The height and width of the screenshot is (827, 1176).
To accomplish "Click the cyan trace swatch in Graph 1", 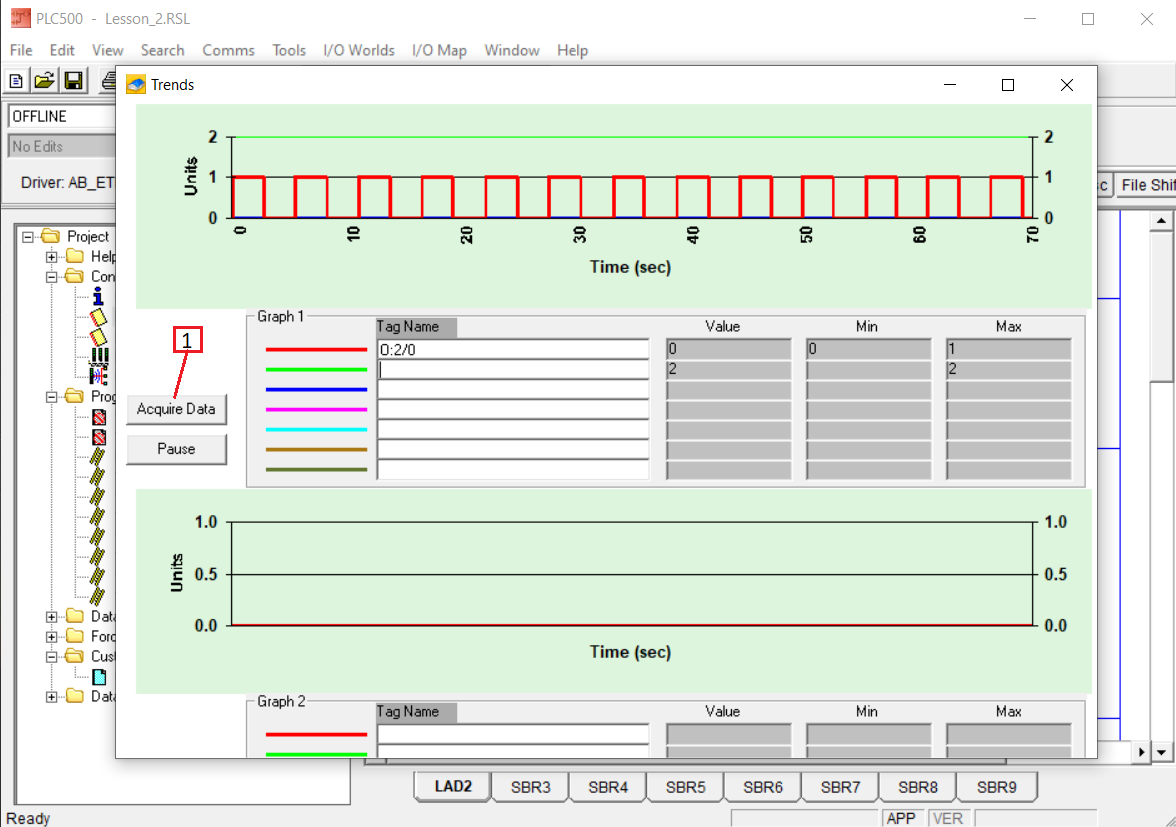I will pyautogui.click(x=316, y=430).
